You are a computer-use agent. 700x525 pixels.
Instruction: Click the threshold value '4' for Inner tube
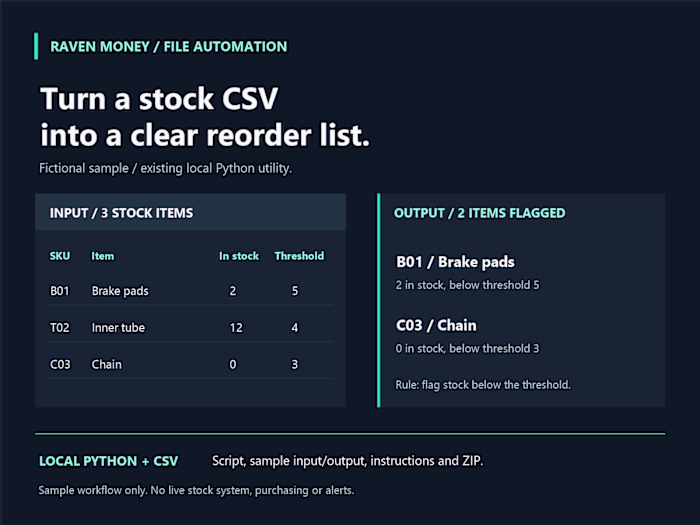[295, 328]
